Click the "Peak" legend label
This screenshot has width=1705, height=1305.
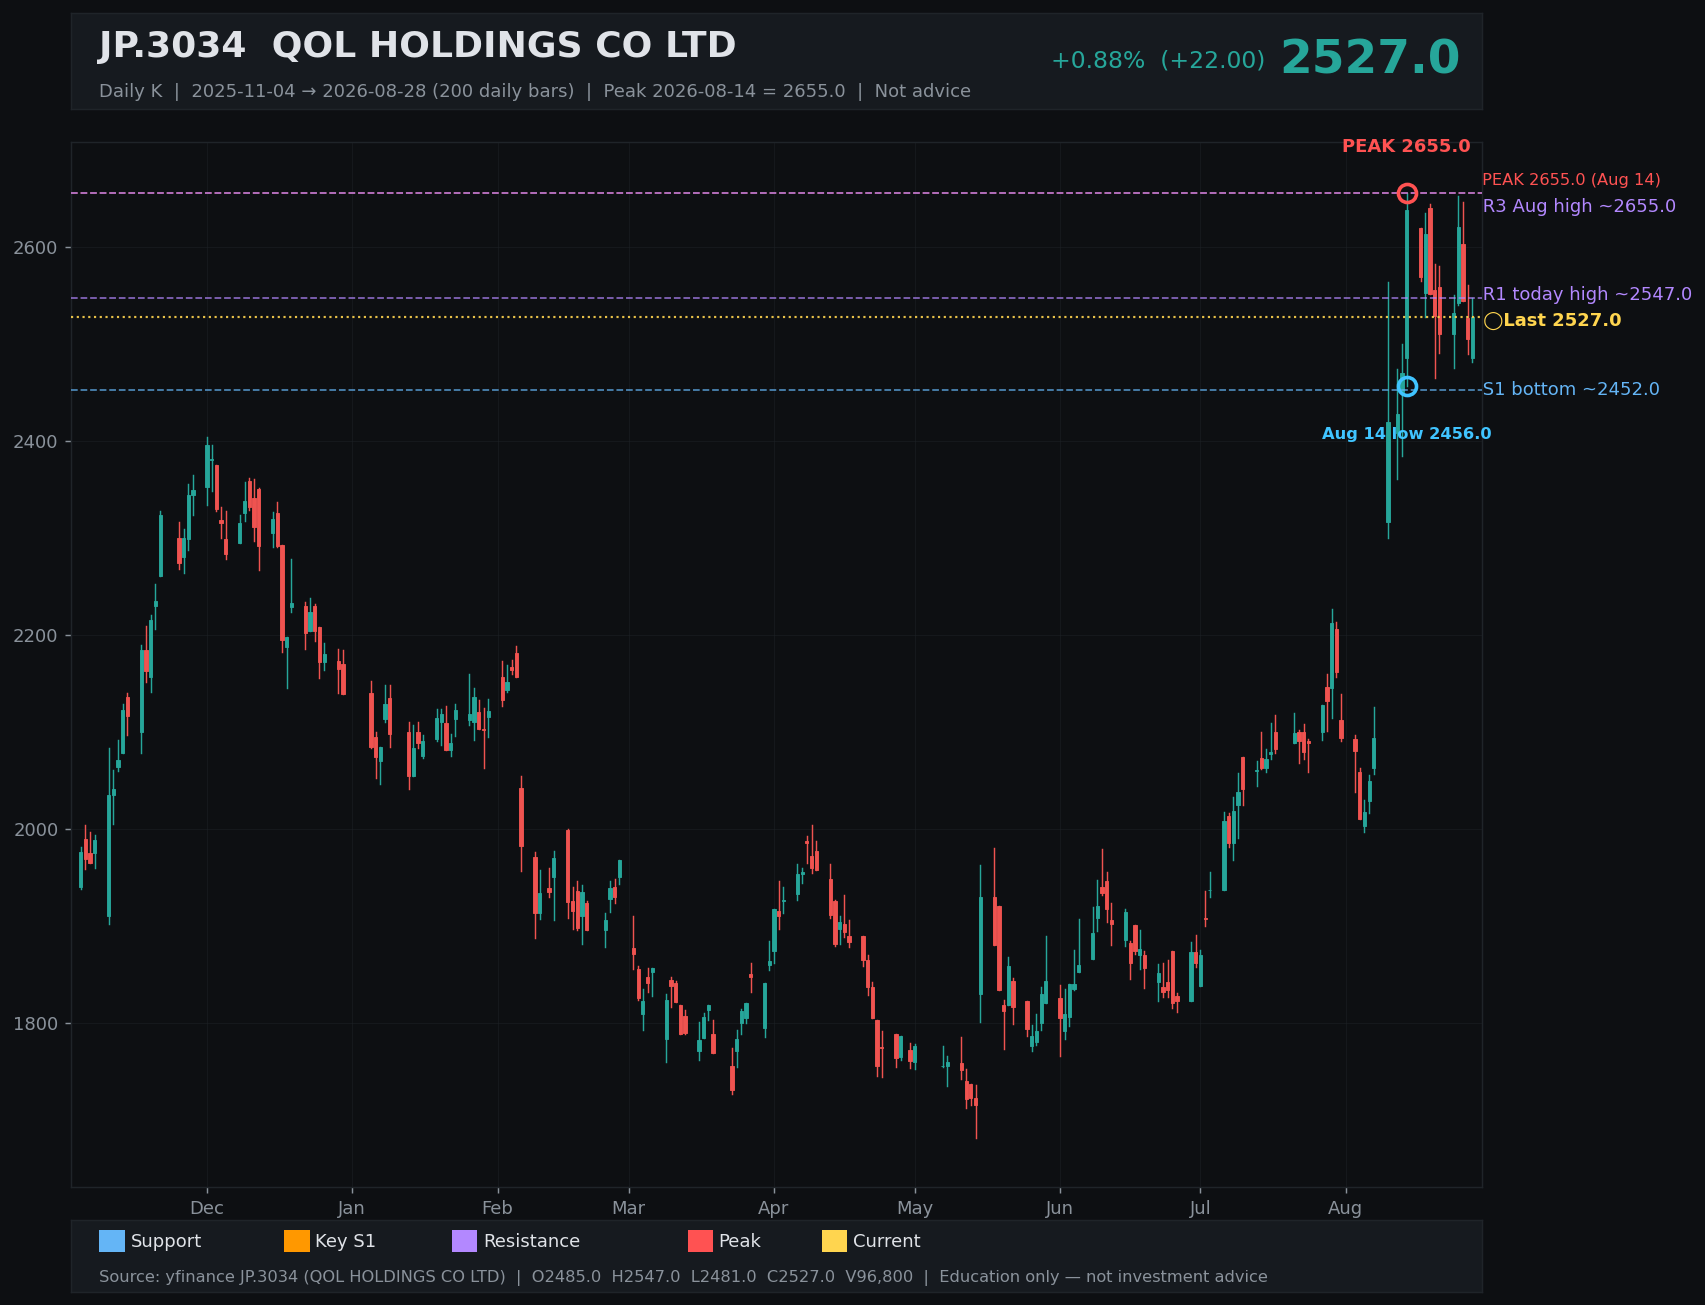(x=740, y=1241)
